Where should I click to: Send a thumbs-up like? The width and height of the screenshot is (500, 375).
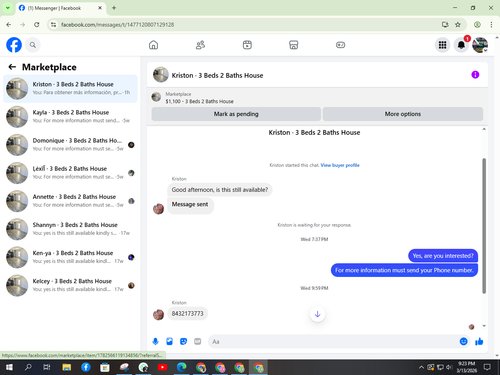[479, 341]
